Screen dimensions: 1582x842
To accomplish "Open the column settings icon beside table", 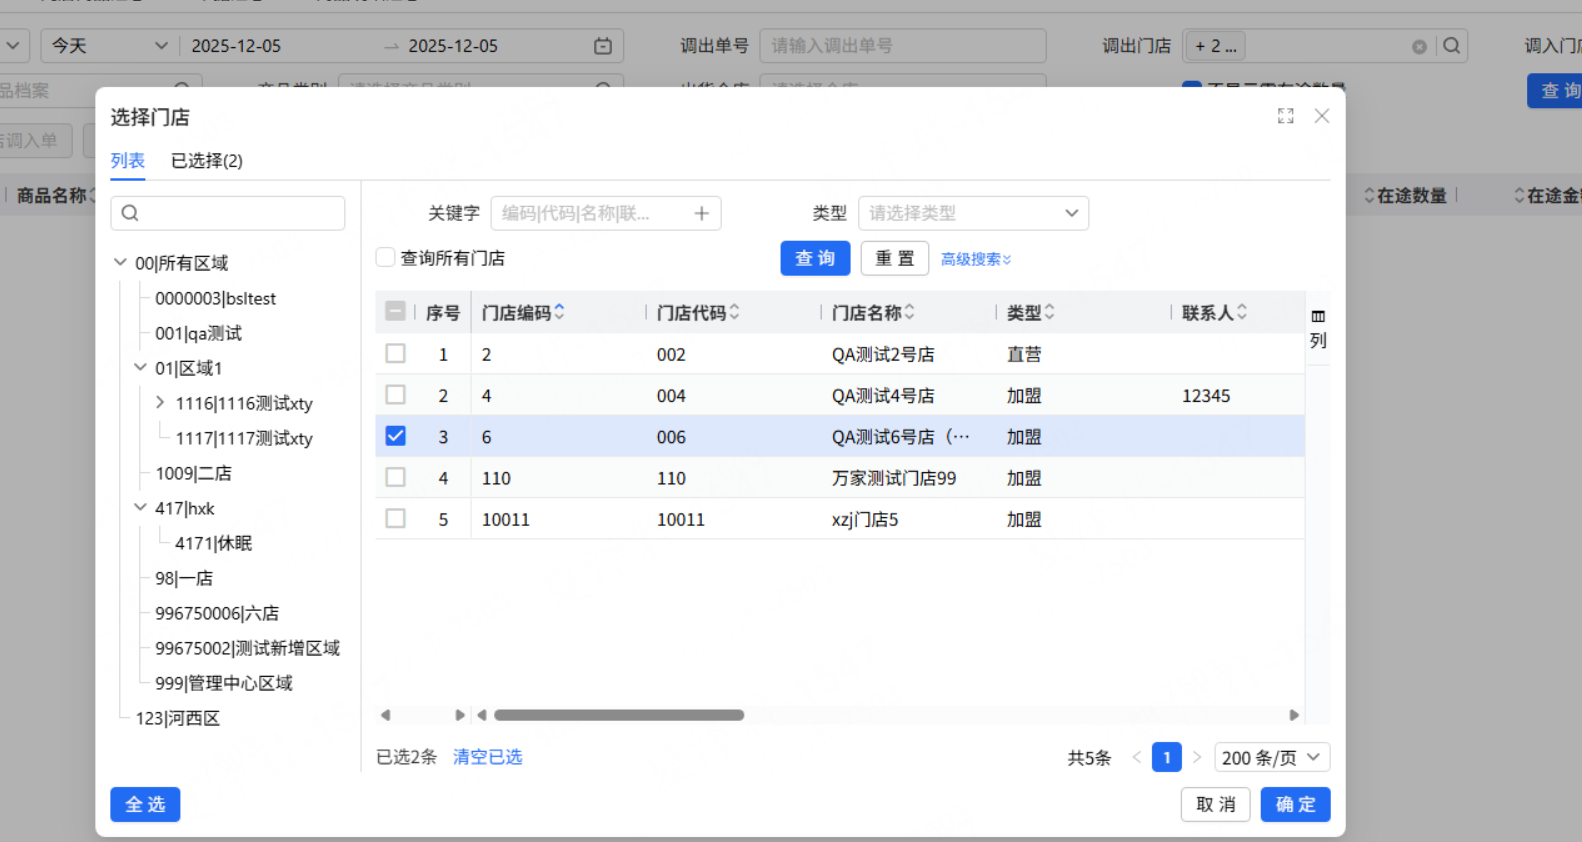I will [x=1318, y=317].
